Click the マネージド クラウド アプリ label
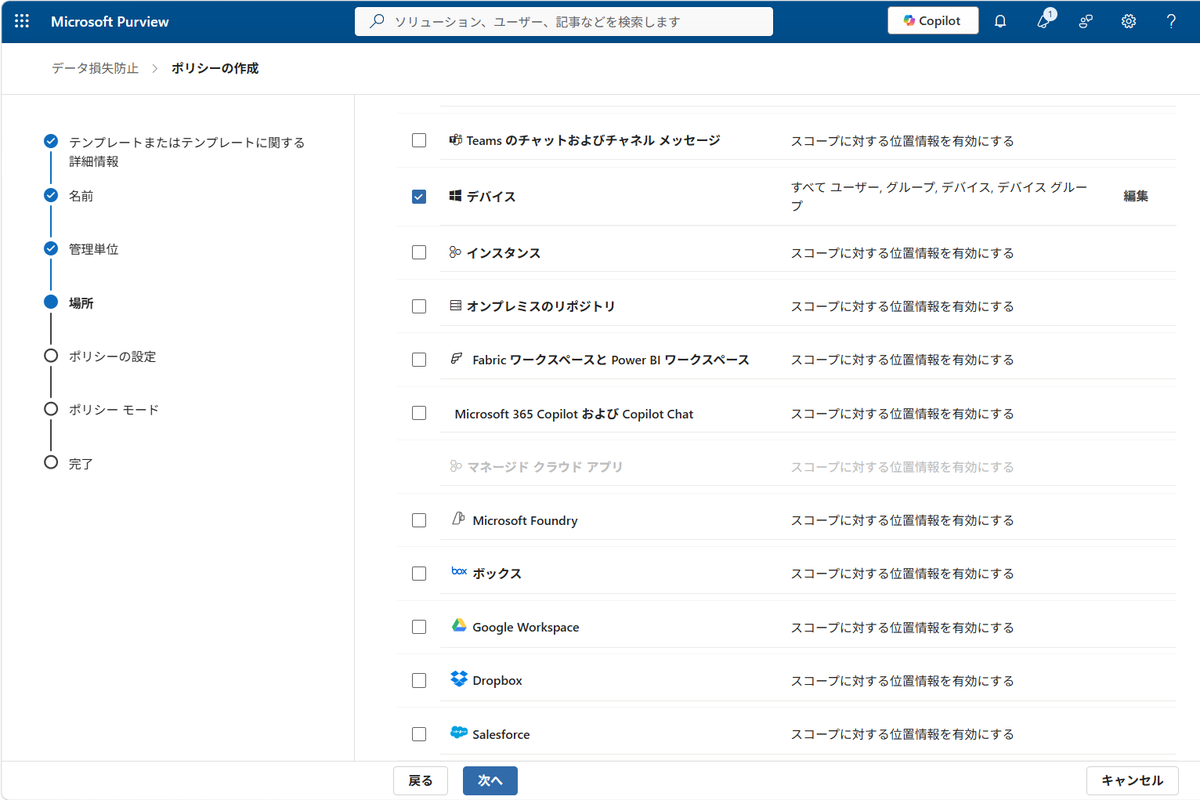The width and height of the screenshot is (1200, 800). pyautogui.click(x=545, y=467)
